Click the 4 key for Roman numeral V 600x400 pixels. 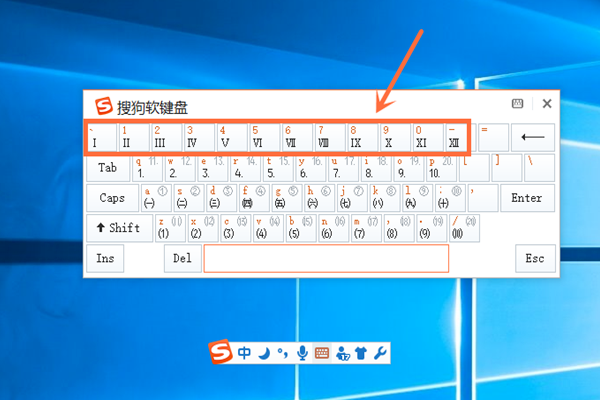pos(232,137)
